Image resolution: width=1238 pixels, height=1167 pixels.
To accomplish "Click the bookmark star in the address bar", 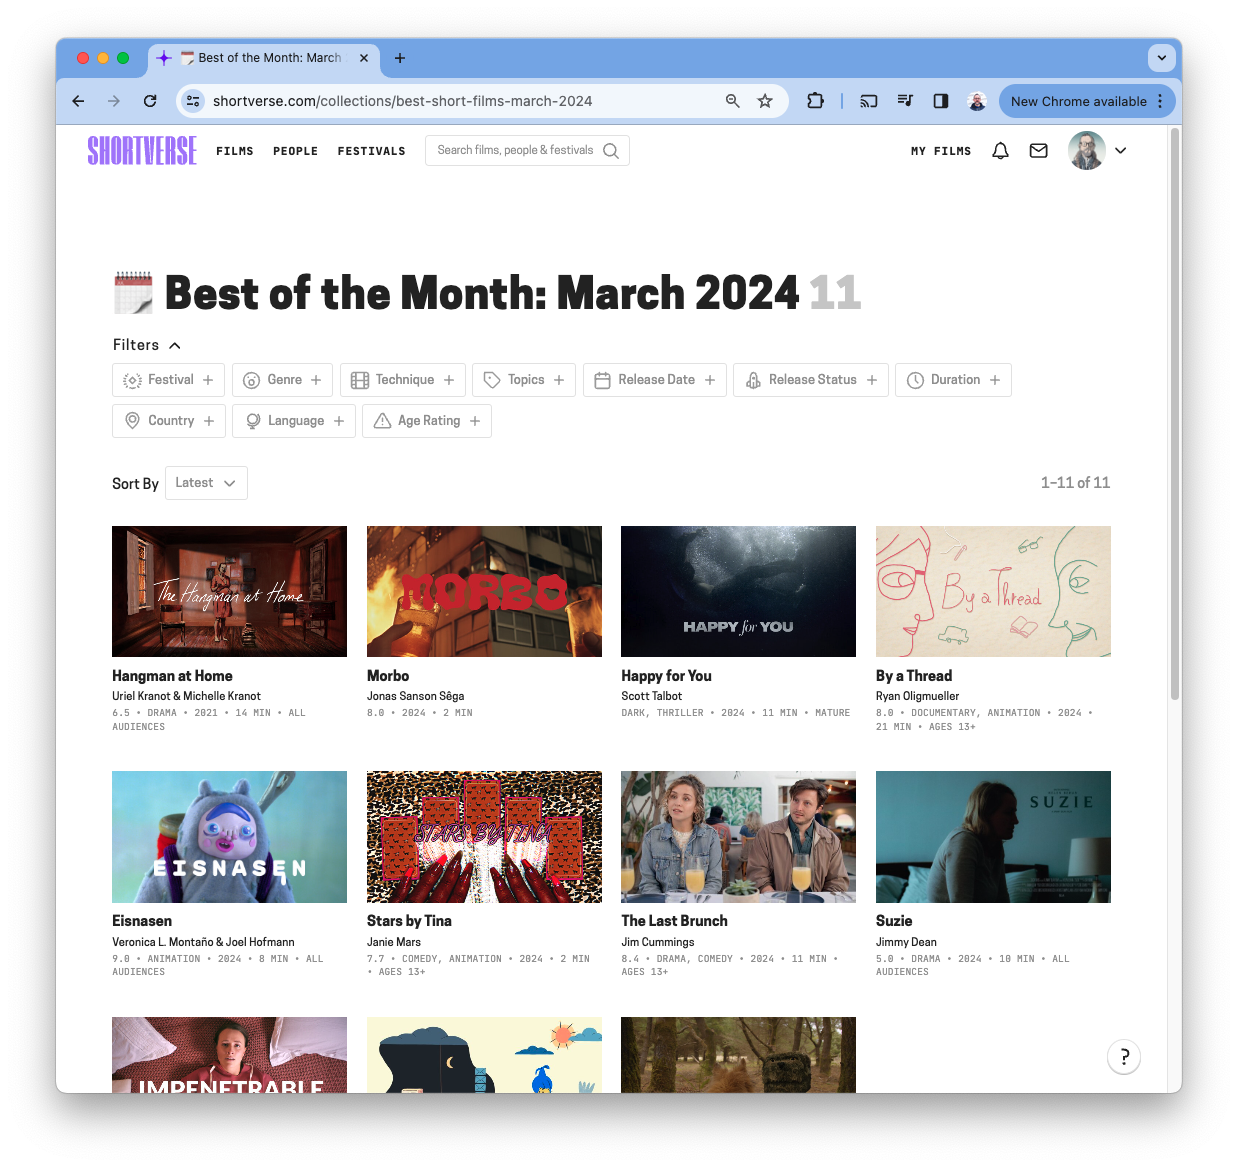I will [x=765, y=101].
